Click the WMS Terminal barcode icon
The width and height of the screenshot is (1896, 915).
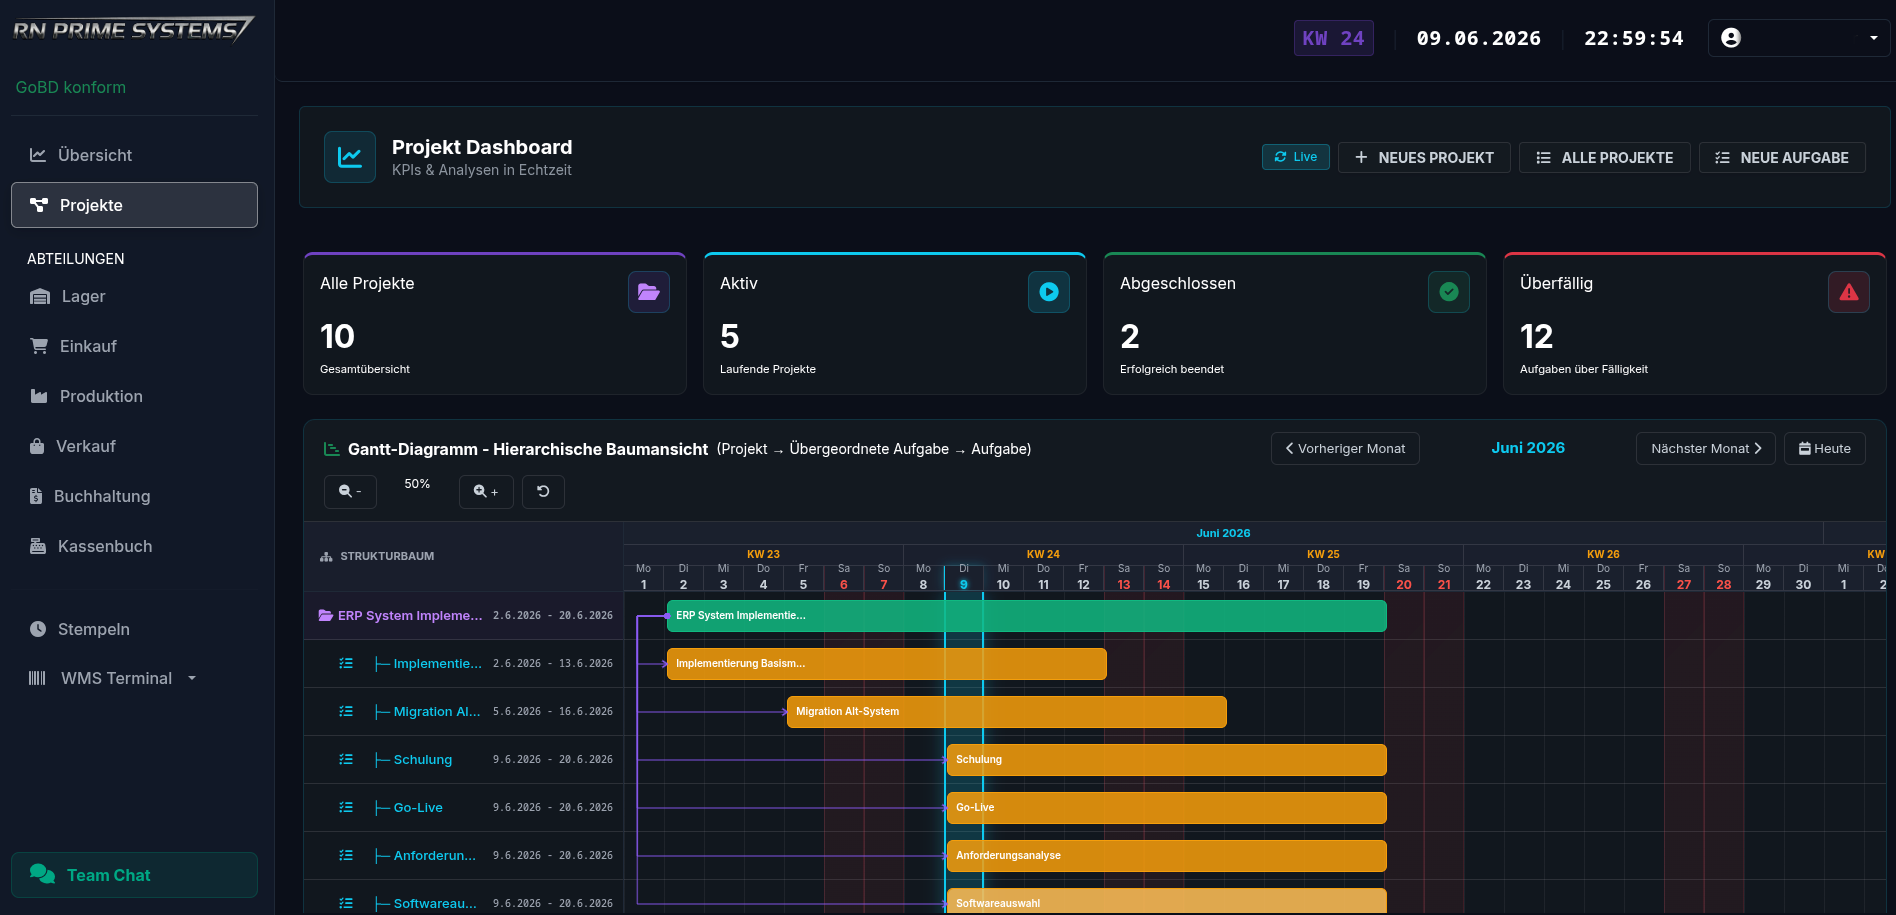pos(37,678)
